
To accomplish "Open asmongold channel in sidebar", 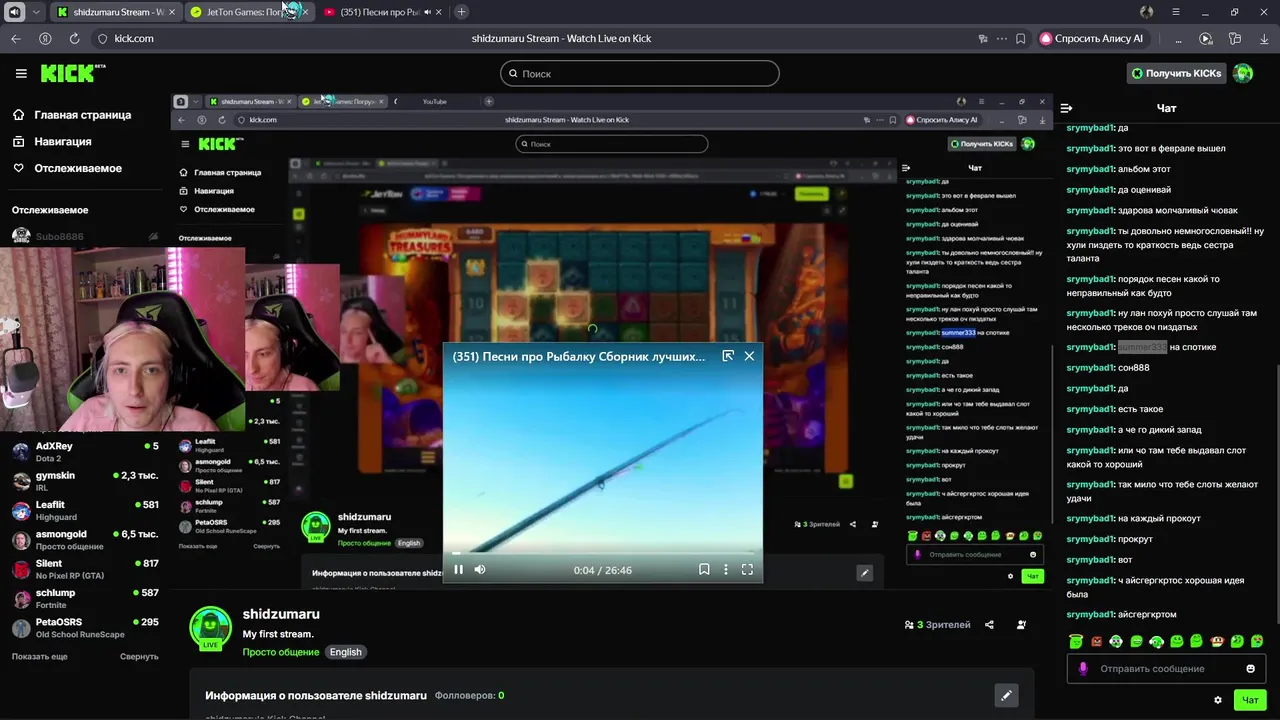I will click(x=85, y=540).
